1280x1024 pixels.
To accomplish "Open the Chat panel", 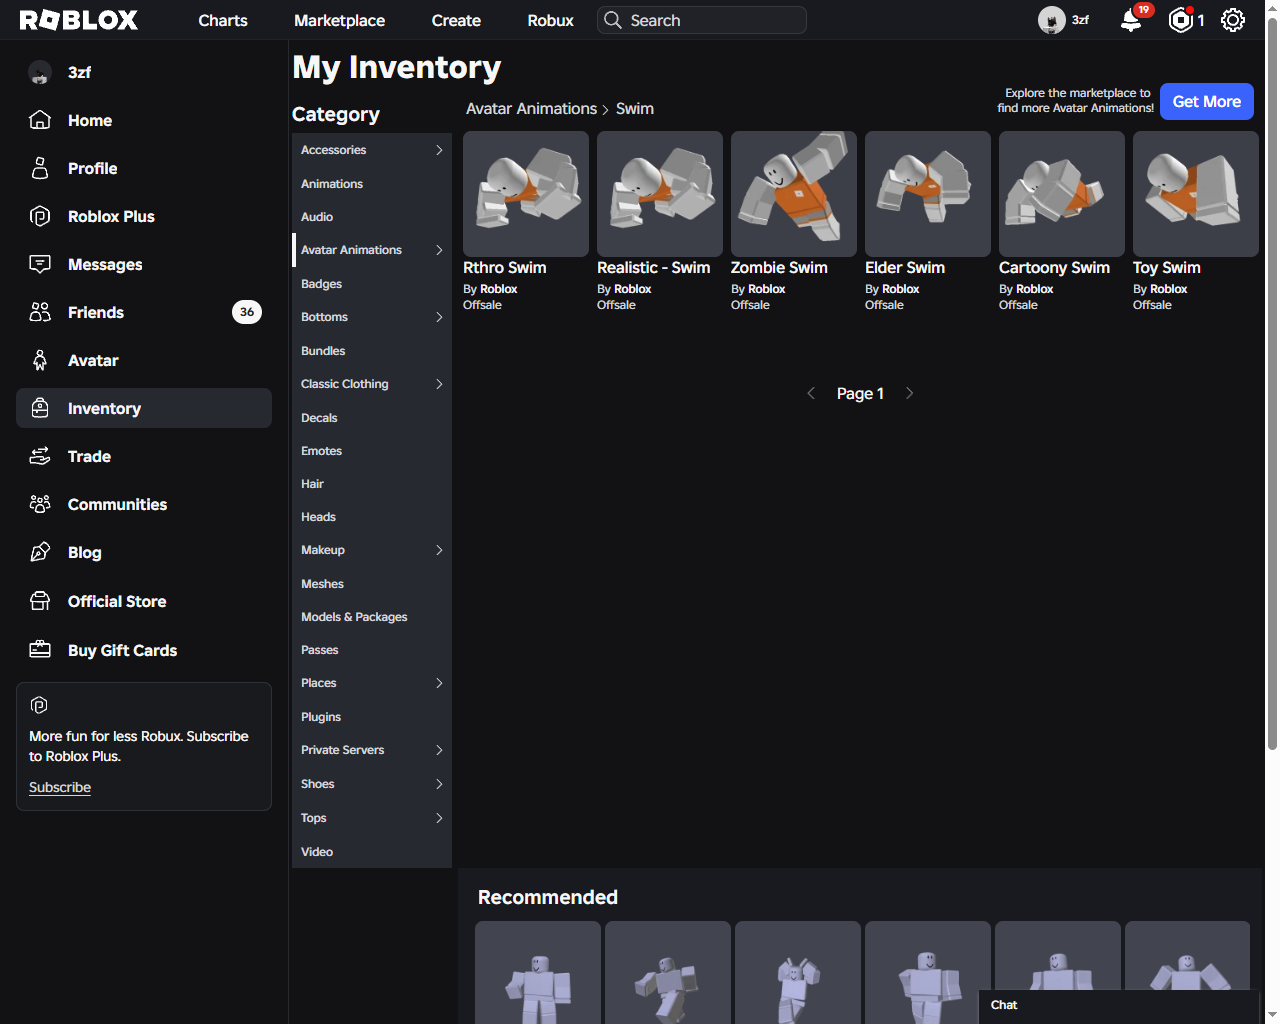I will point(1118,1005).
